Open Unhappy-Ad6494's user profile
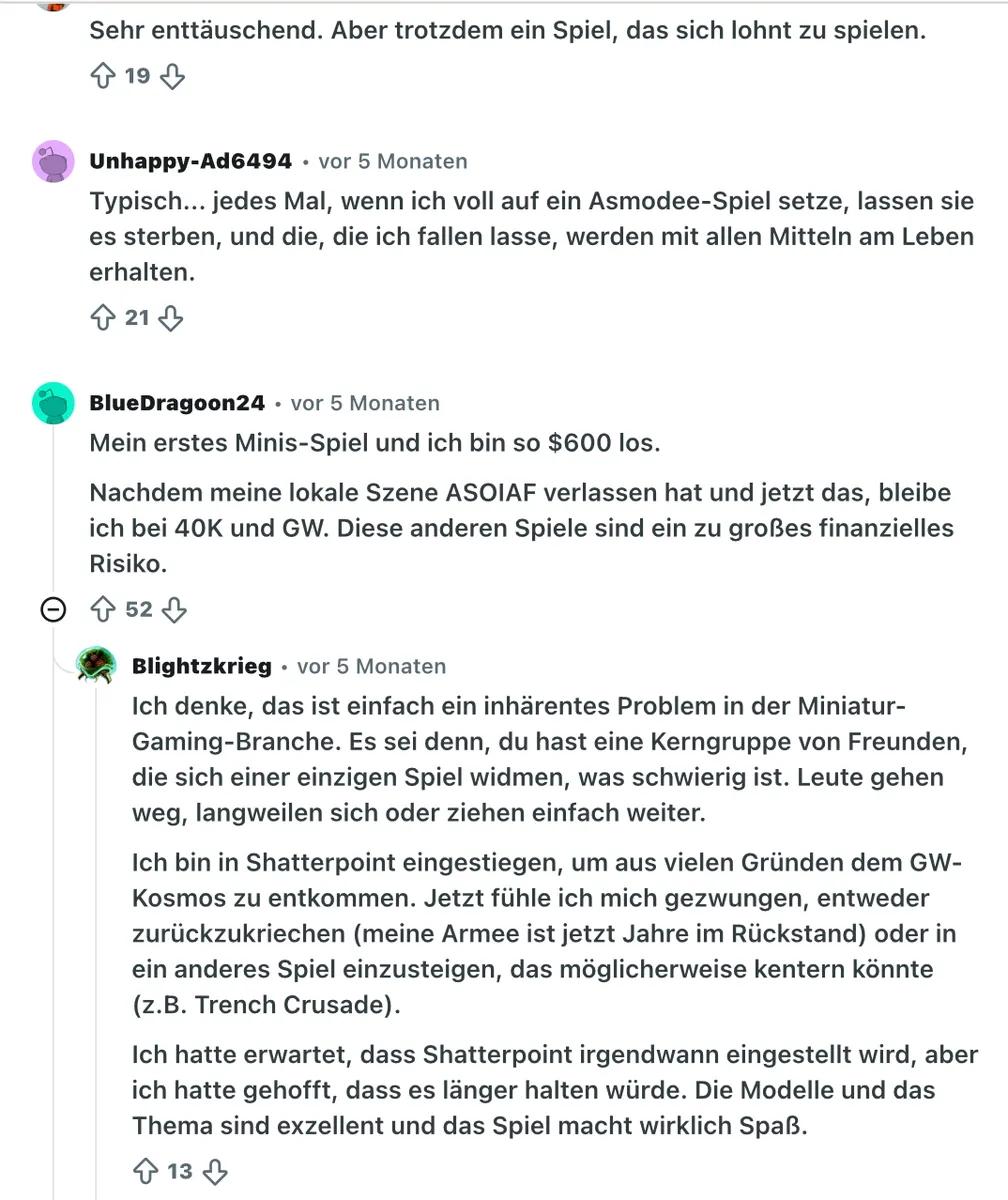The height and width of the screenshot is (1200, 1008). coord(190,161)
